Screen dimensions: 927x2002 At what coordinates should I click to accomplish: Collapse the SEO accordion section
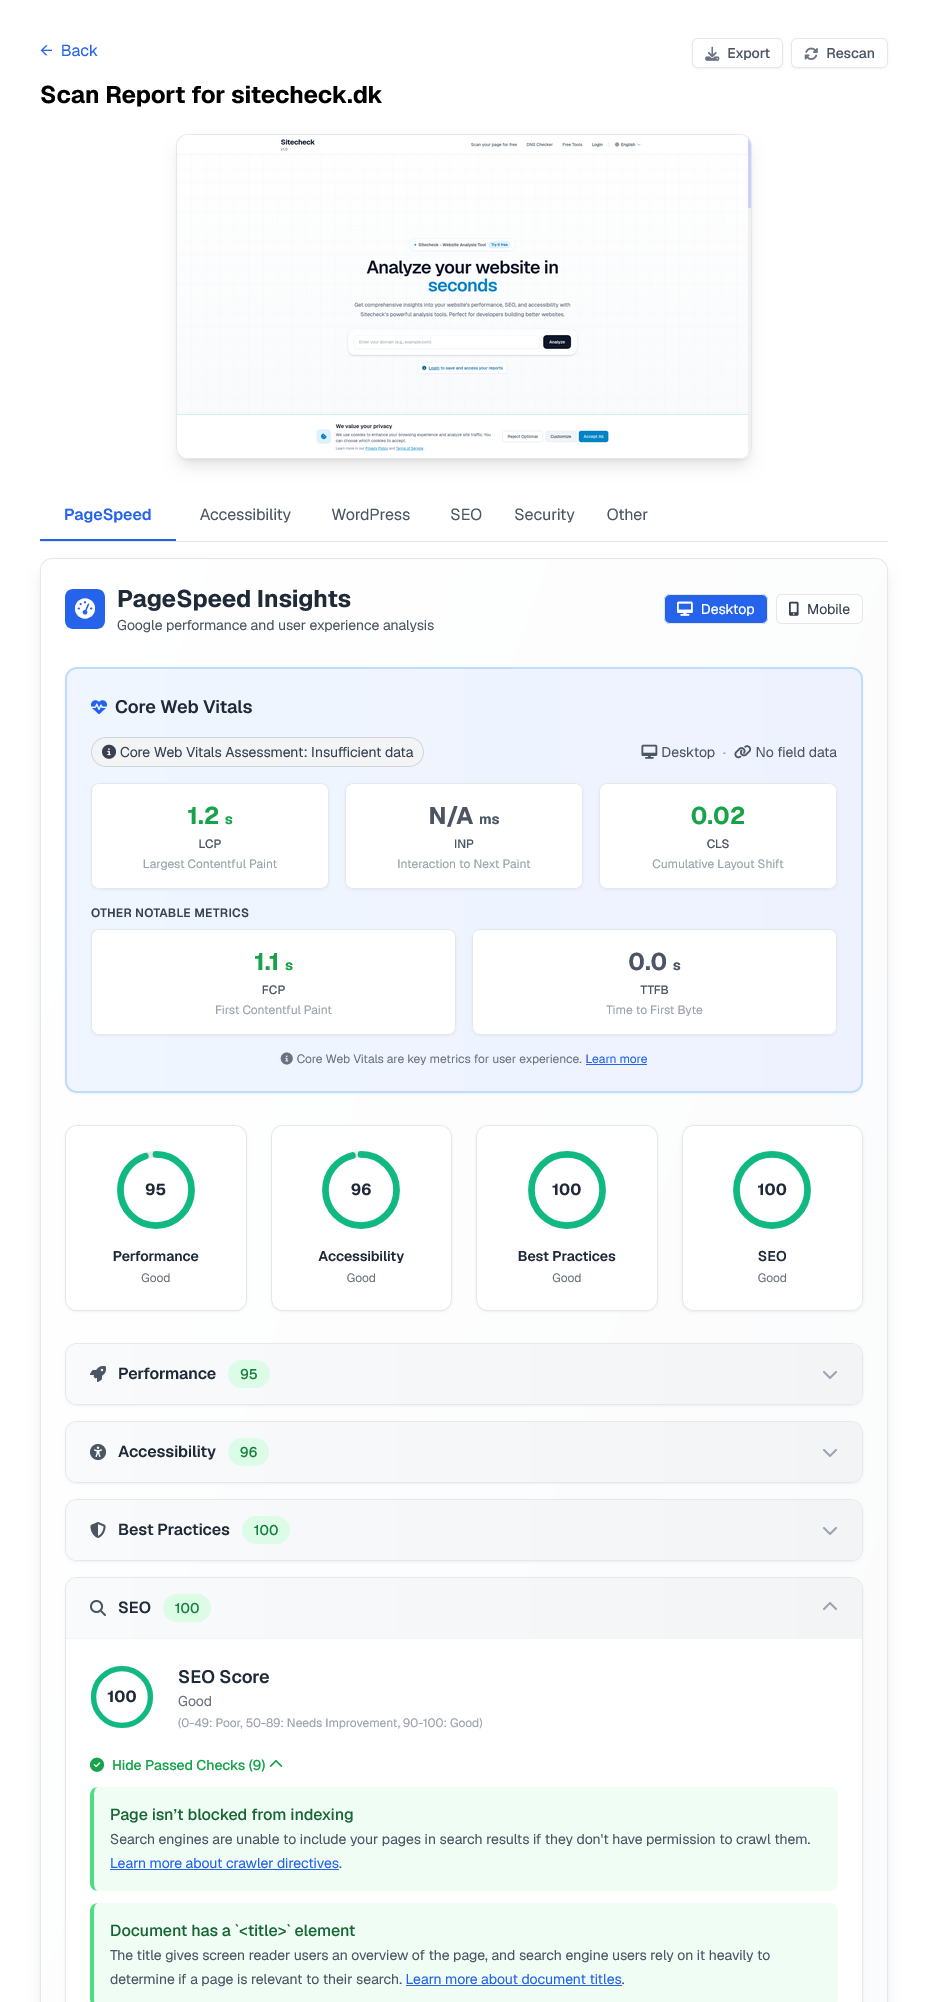click(829, 1607)
